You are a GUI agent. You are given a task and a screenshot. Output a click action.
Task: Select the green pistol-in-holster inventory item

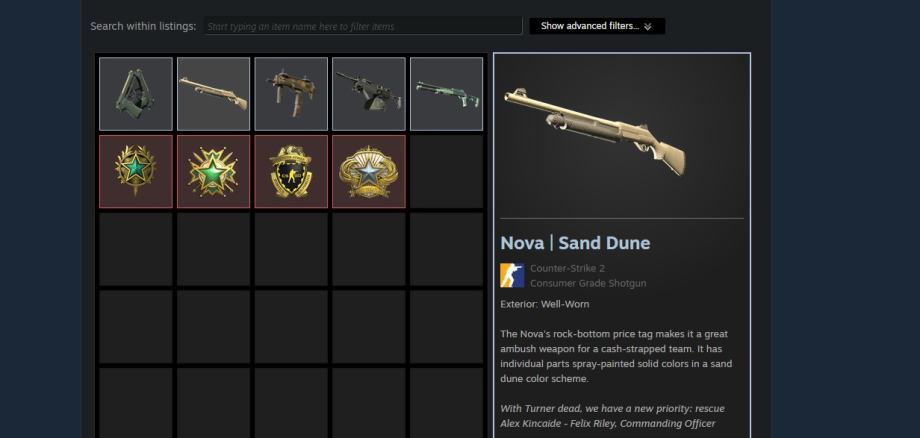136,94
